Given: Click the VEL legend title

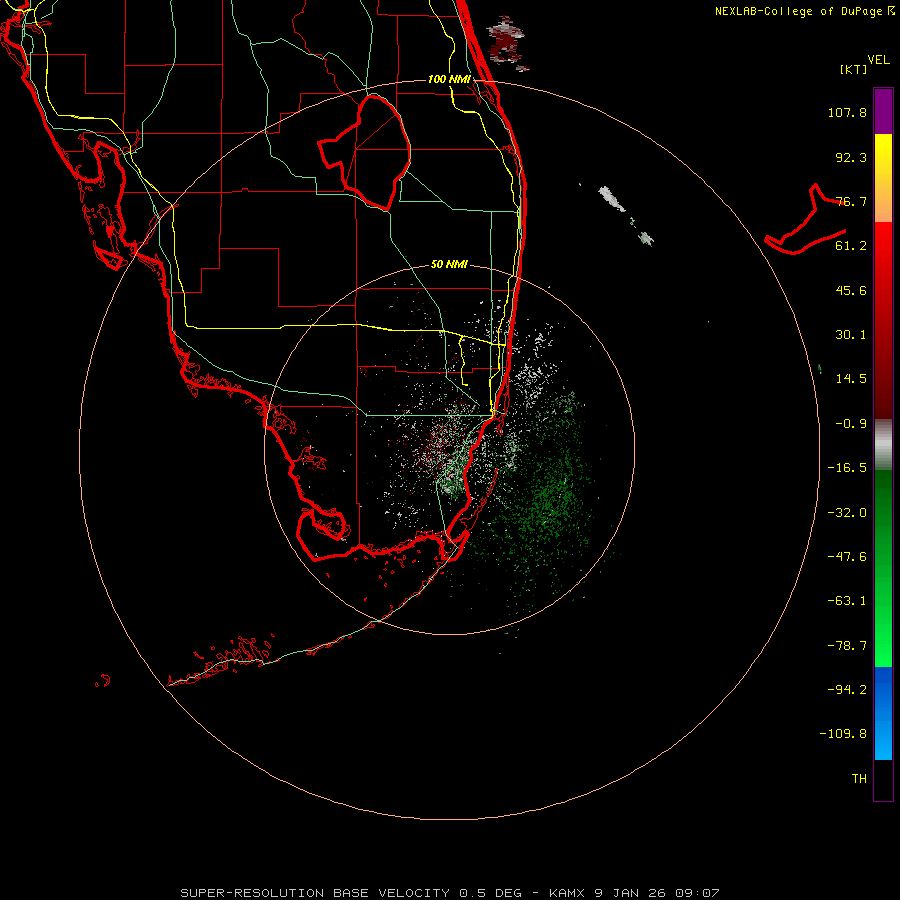Looking at the screenshot, I should pos(878,60).
